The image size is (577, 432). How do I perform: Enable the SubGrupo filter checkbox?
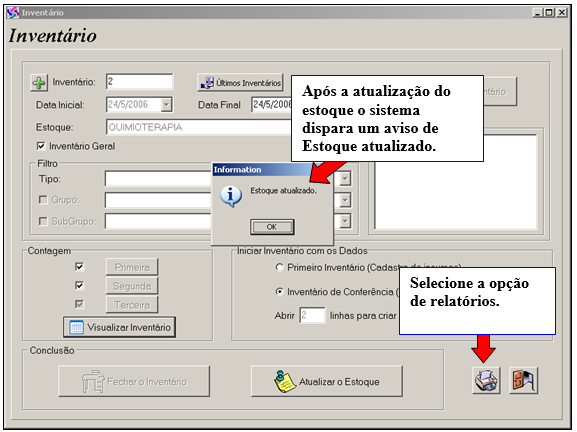43,221
